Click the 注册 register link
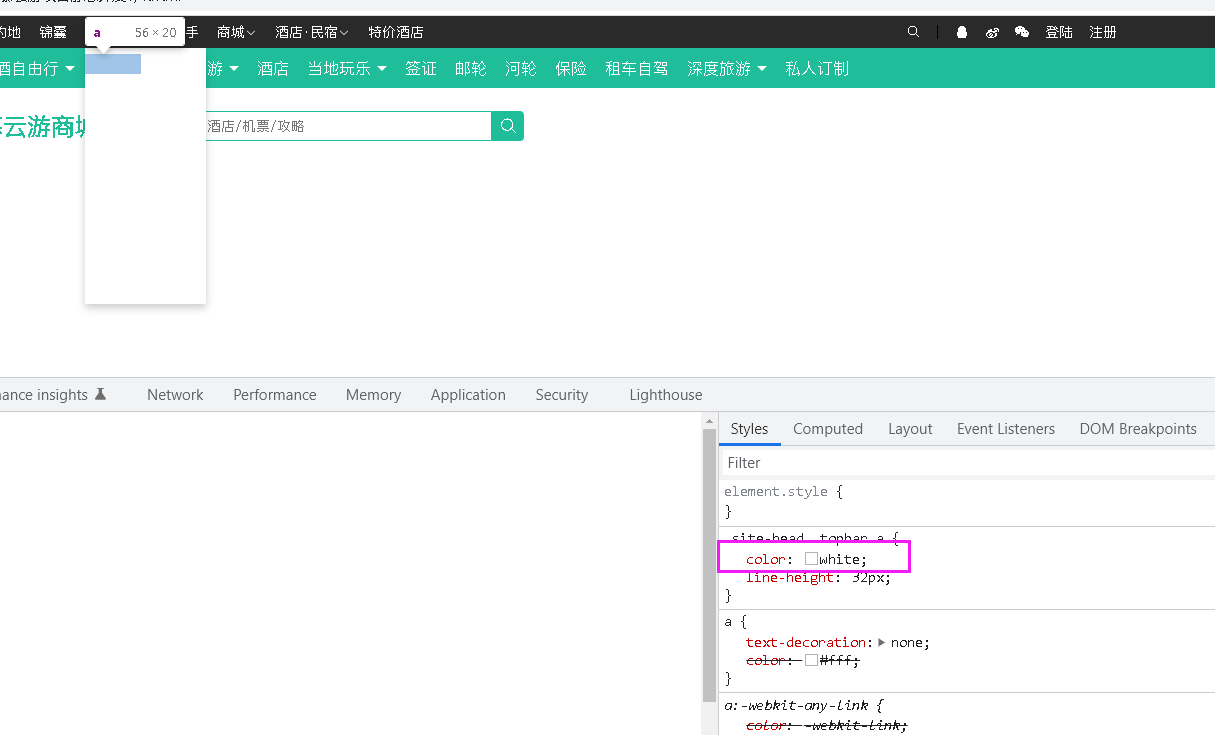The width and height of the screenshot is (1215, 735). pyautogui.click(x=1103, y=32)
